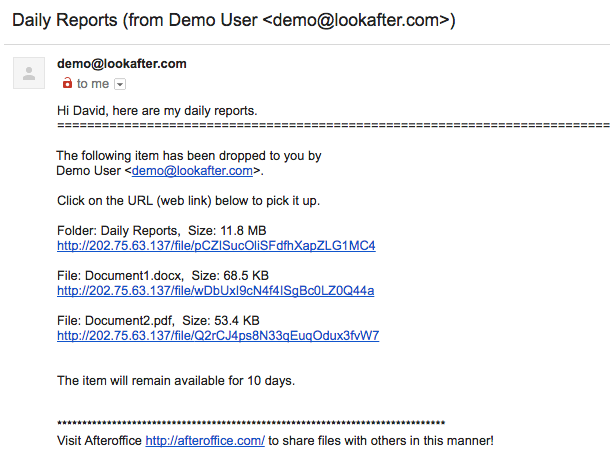Open the Daily Reports folder download URL

(216, 245)
